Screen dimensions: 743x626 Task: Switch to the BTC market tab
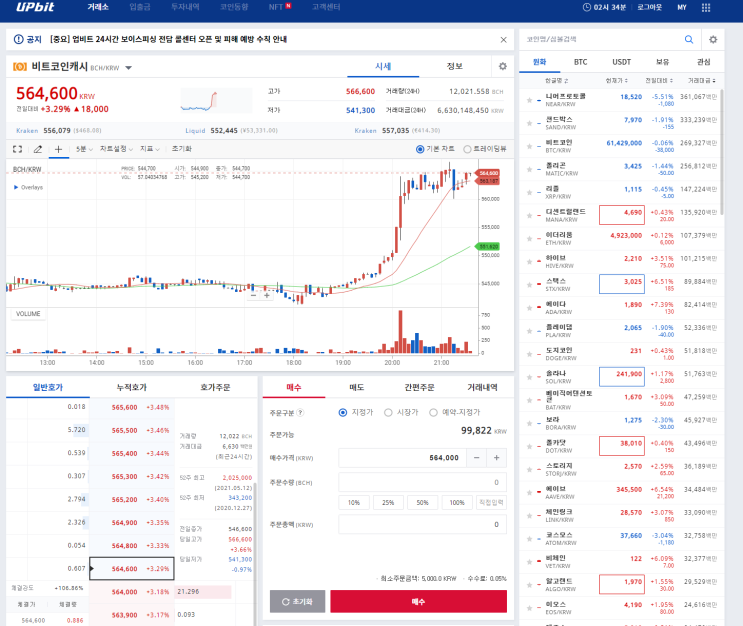click(580, 62)
